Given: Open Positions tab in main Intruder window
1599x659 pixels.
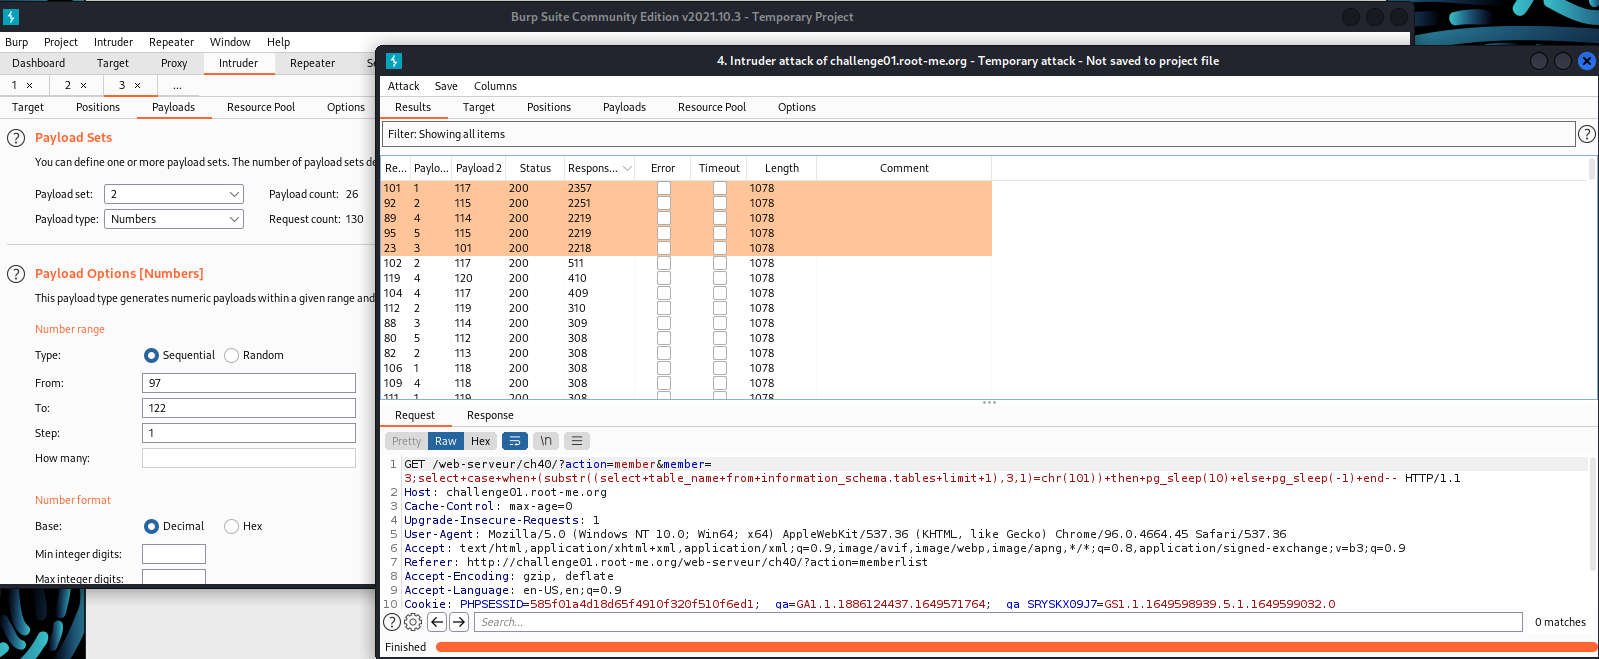Looking at the screenshot, I should point(98,107).
